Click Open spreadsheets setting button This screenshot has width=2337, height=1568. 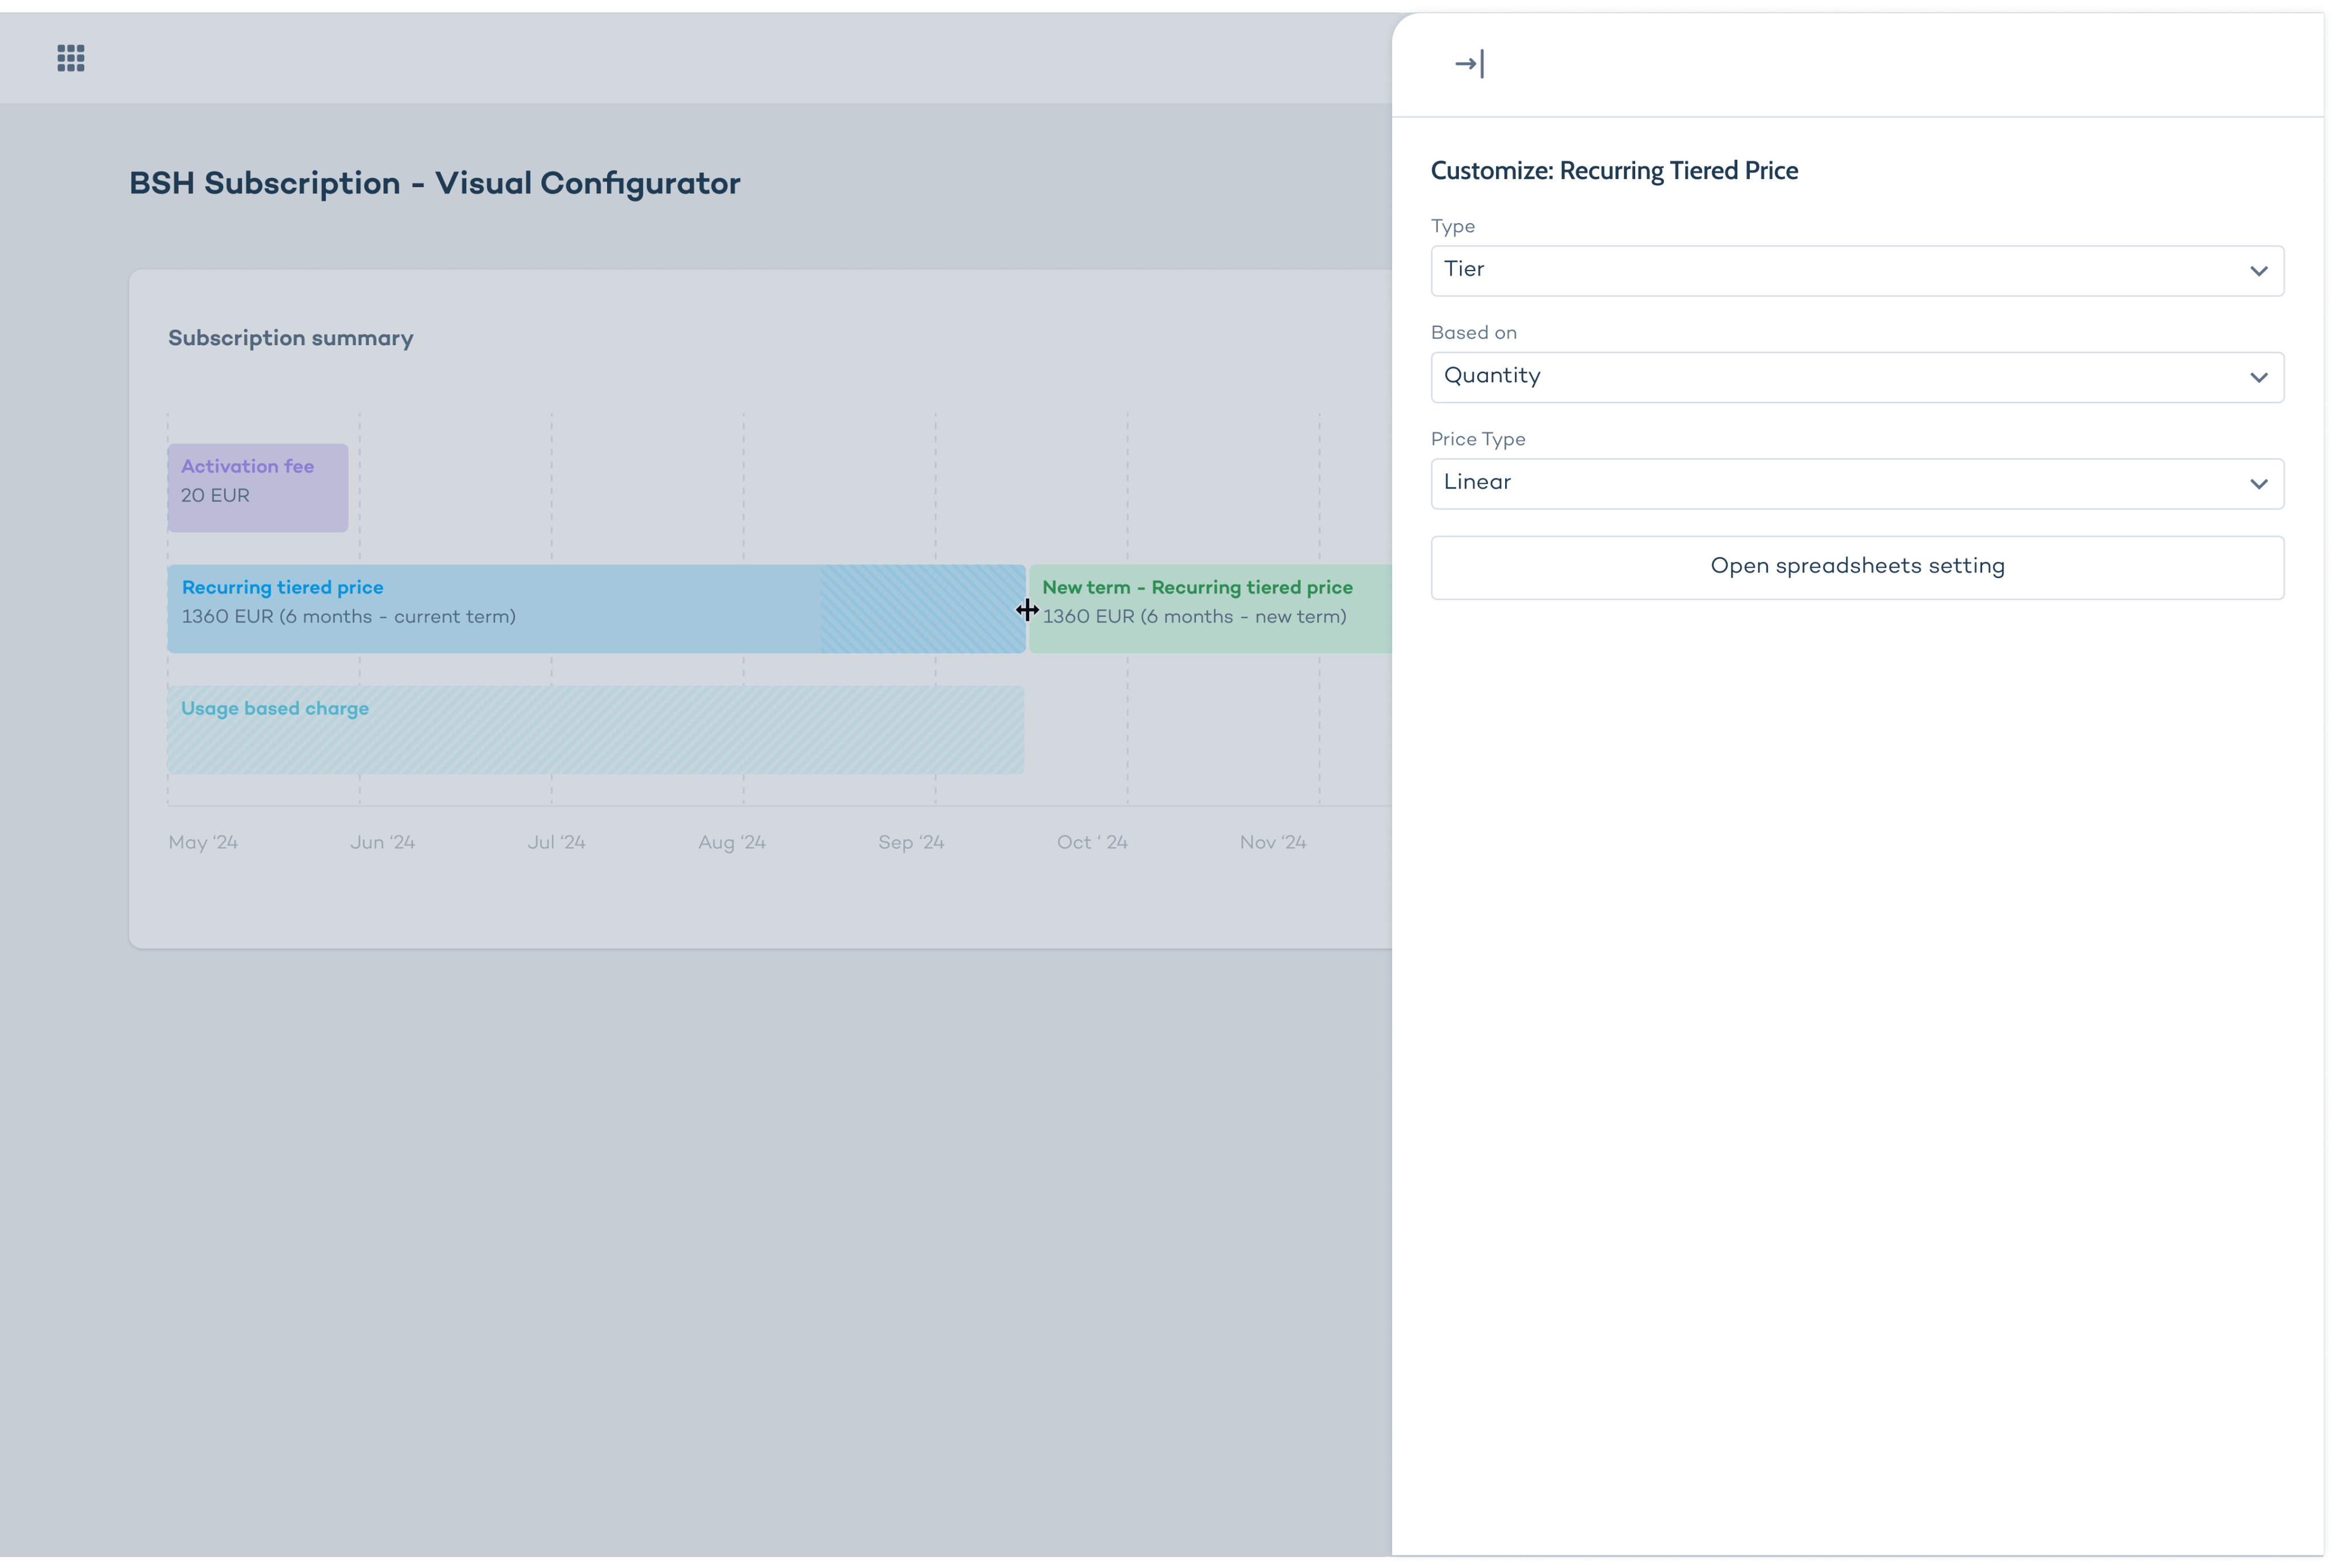click(x=1857, y=567)
